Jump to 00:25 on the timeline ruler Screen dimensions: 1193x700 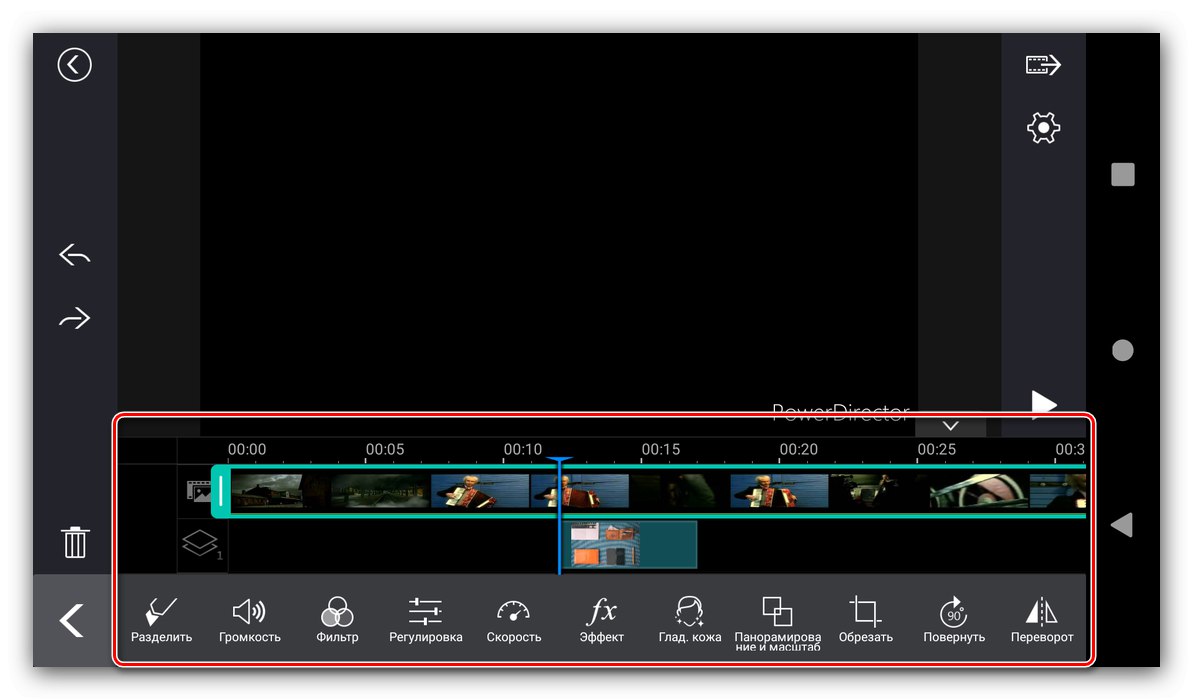click(936, 450)
